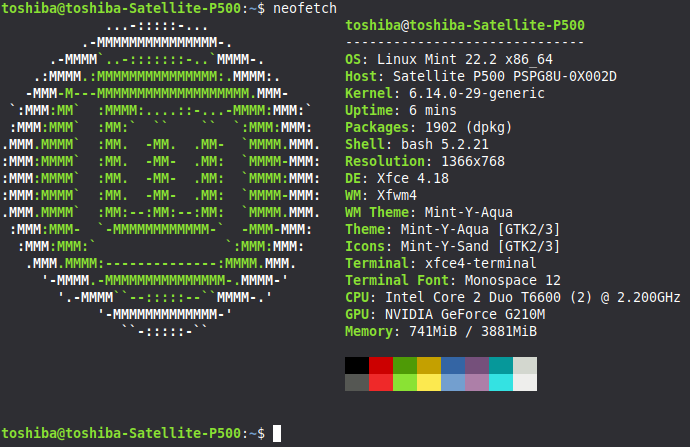Click the teal color block
The height and width of the screenshot is (447, 690).
pyautogui.click(x=501, y=365)
